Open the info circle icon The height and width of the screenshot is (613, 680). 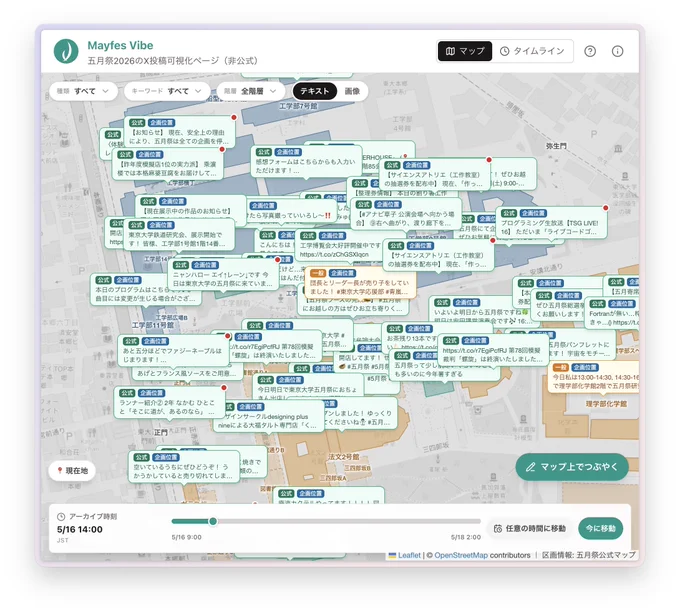pos(617,51)
